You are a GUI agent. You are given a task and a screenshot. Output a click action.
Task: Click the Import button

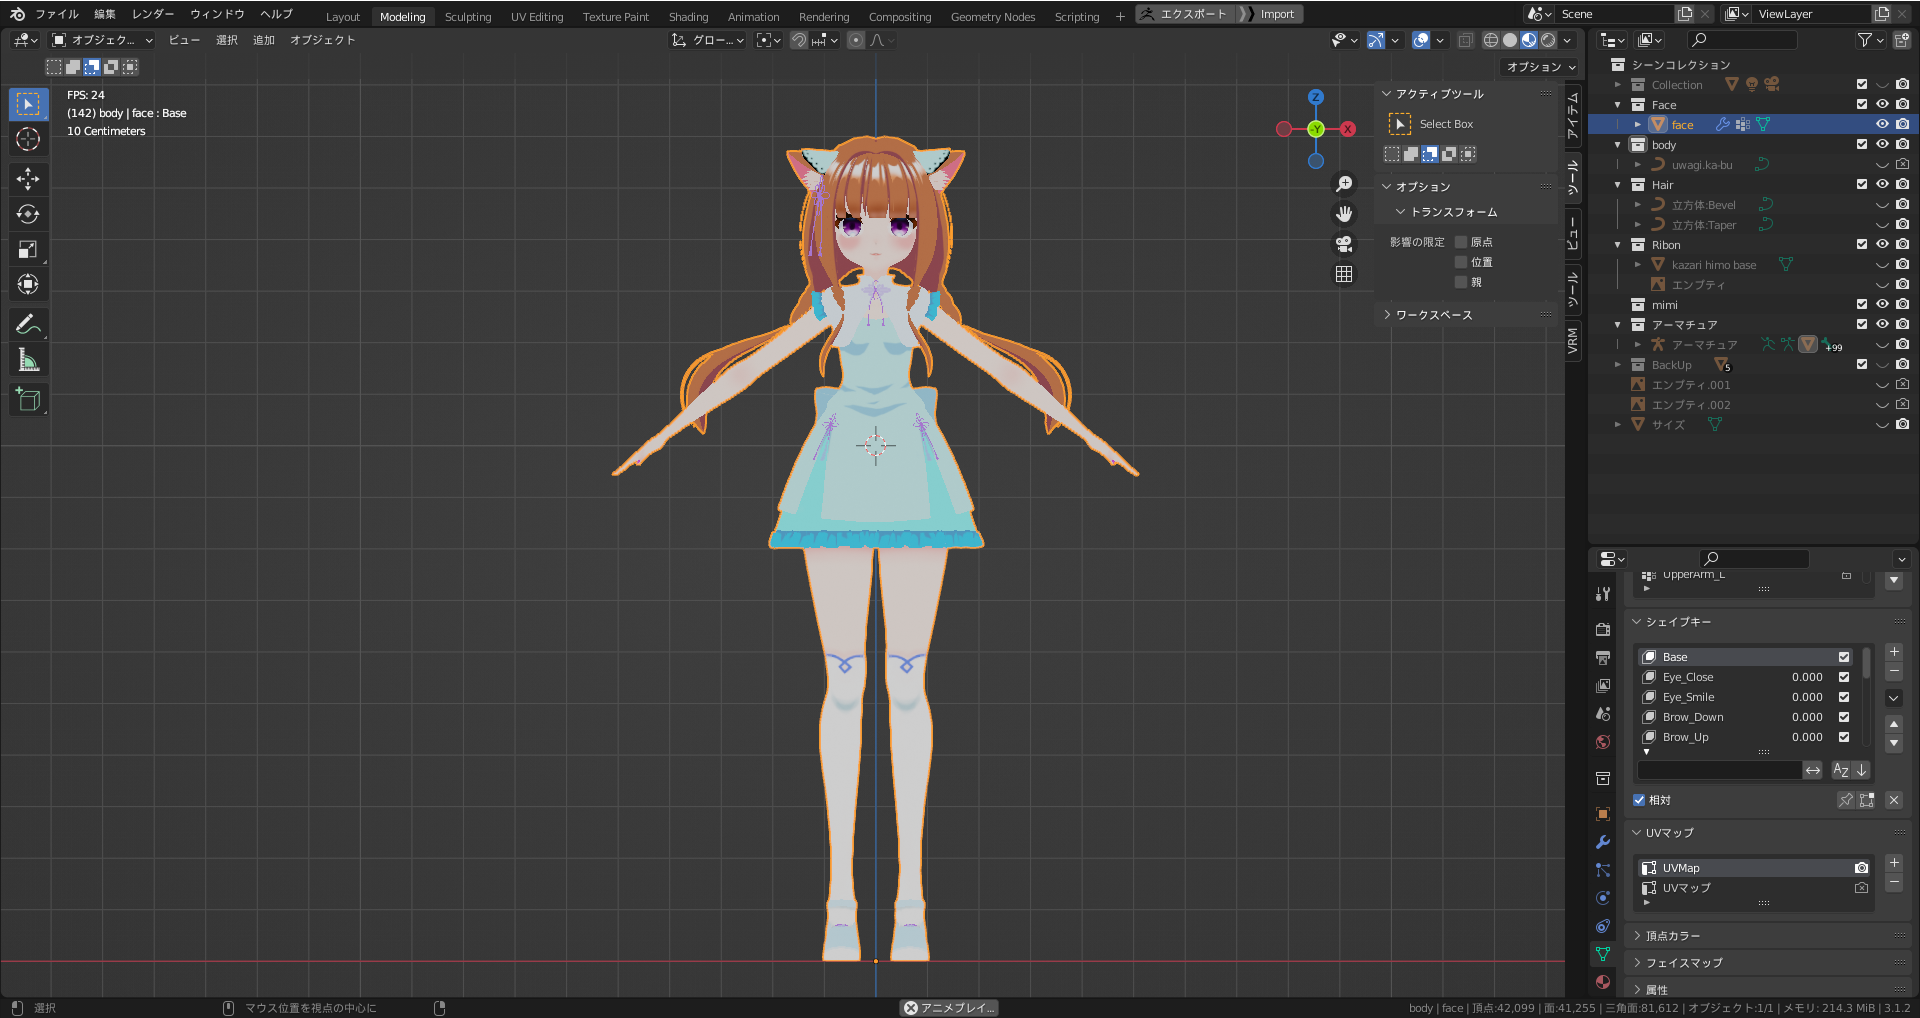point(1276,14)
